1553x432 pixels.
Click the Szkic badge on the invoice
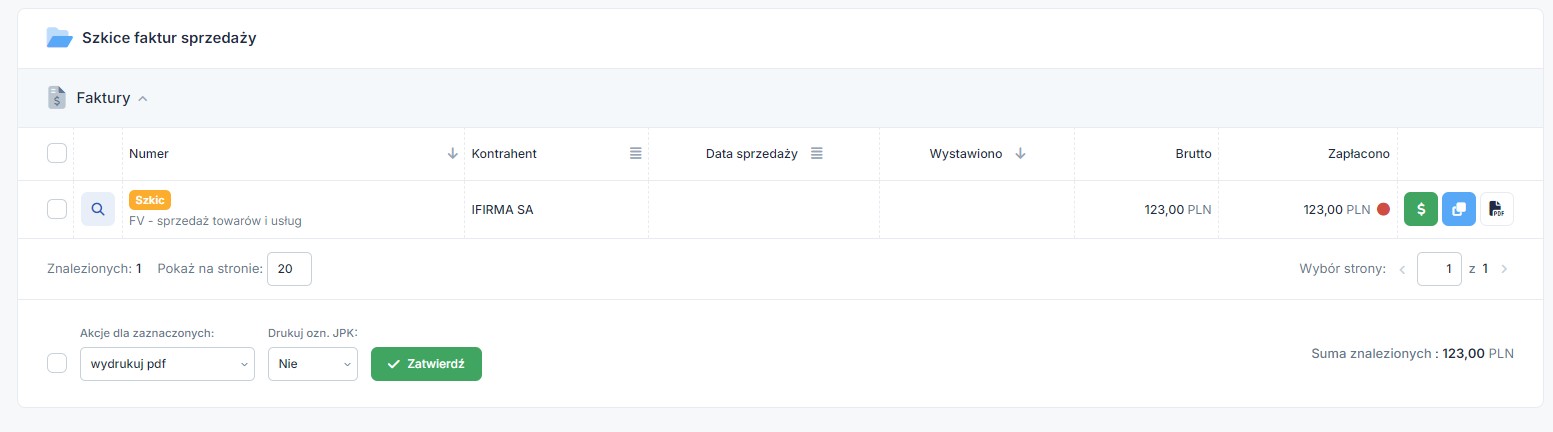point(150,200)
